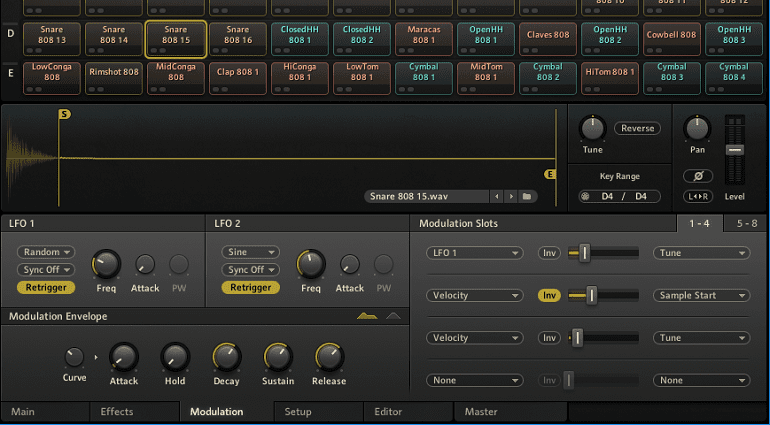Viewport: 770px width, 425px height.
Task: Select the simple triangle envelope shape icon
Action: (x=393, y=316)
